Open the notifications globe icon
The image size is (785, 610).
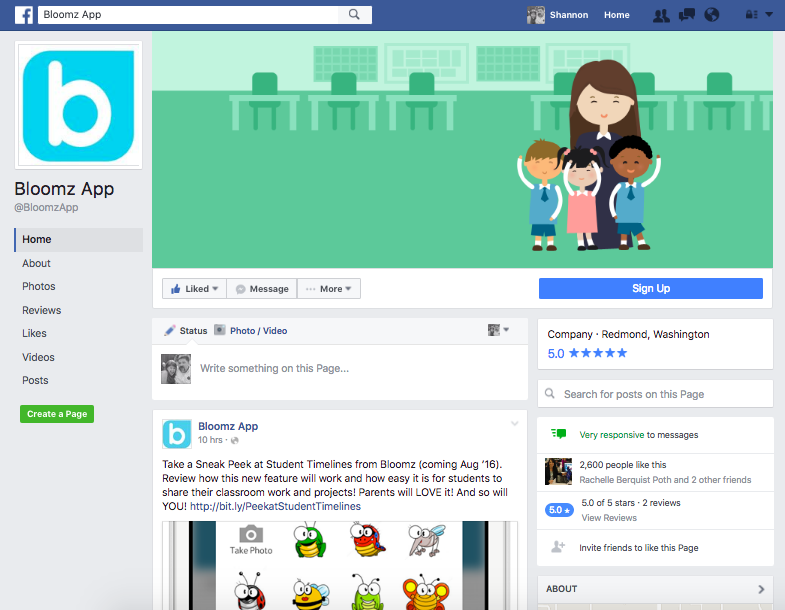point(711,15)
